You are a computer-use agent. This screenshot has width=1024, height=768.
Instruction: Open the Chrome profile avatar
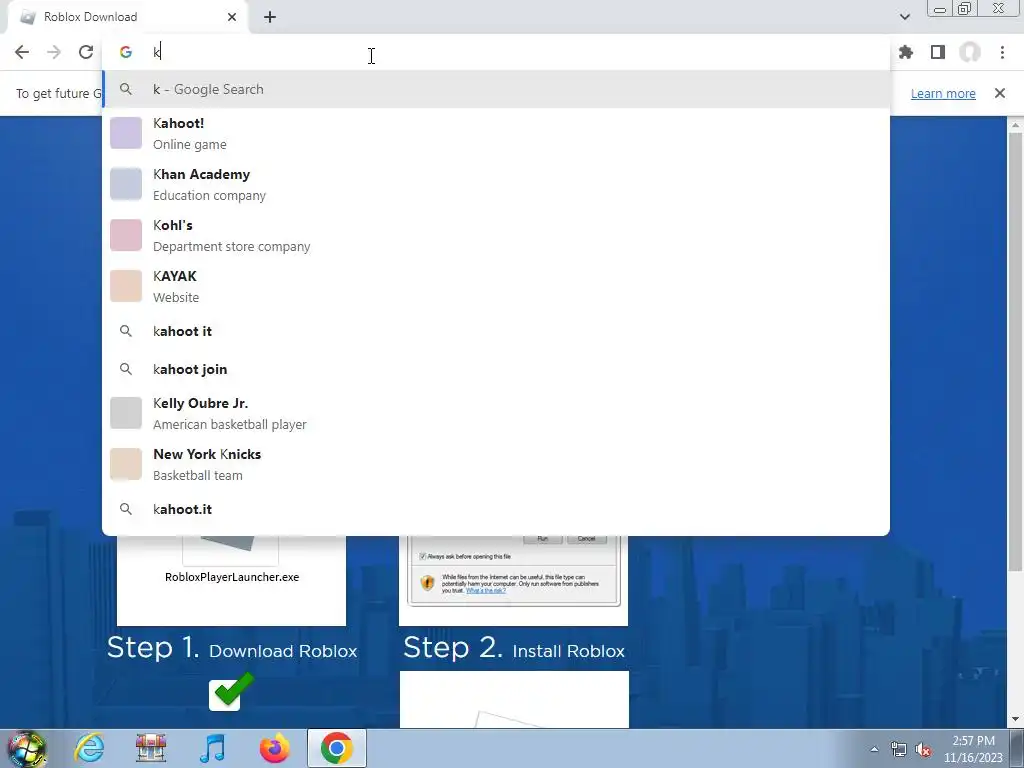970,52
